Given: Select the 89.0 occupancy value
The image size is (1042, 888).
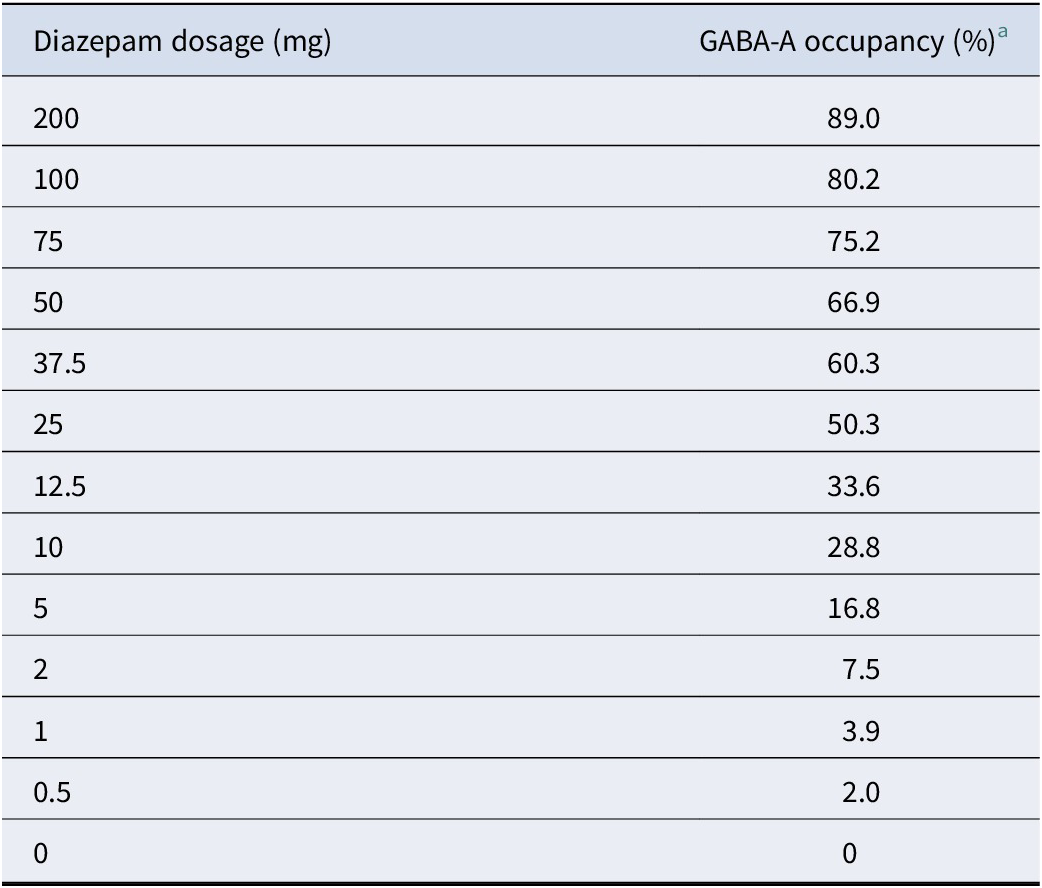Looking at the screenshot, I should (x=853, y=118).
